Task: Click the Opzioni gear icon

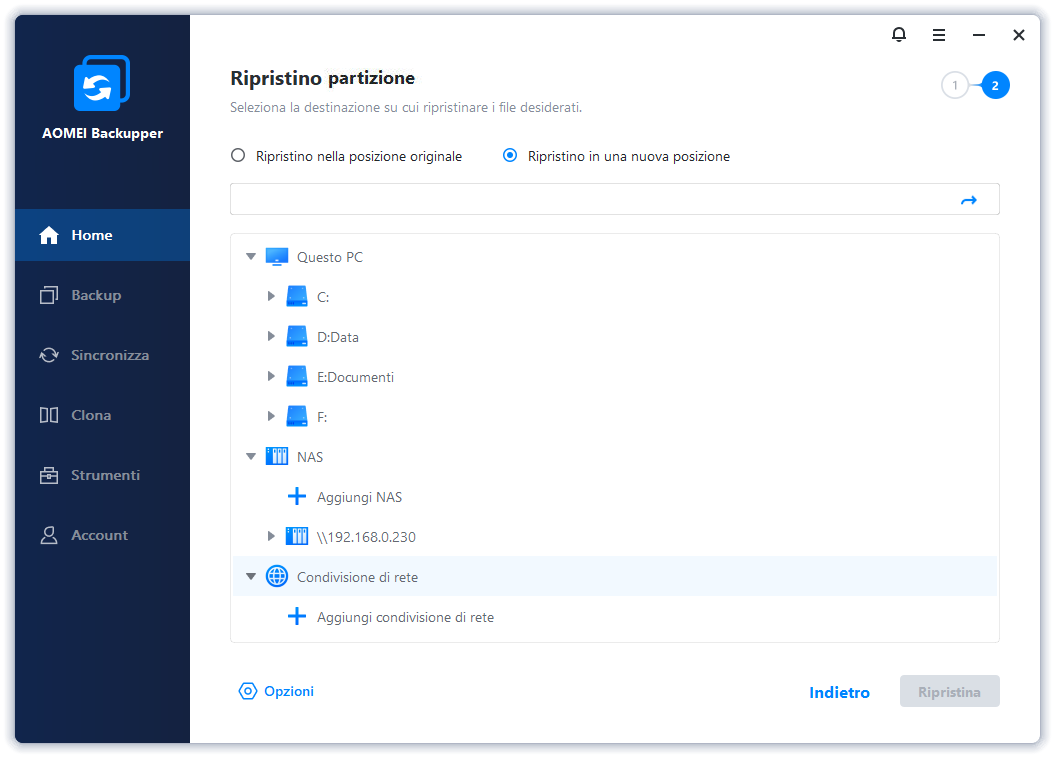Action: click(248, 691)
